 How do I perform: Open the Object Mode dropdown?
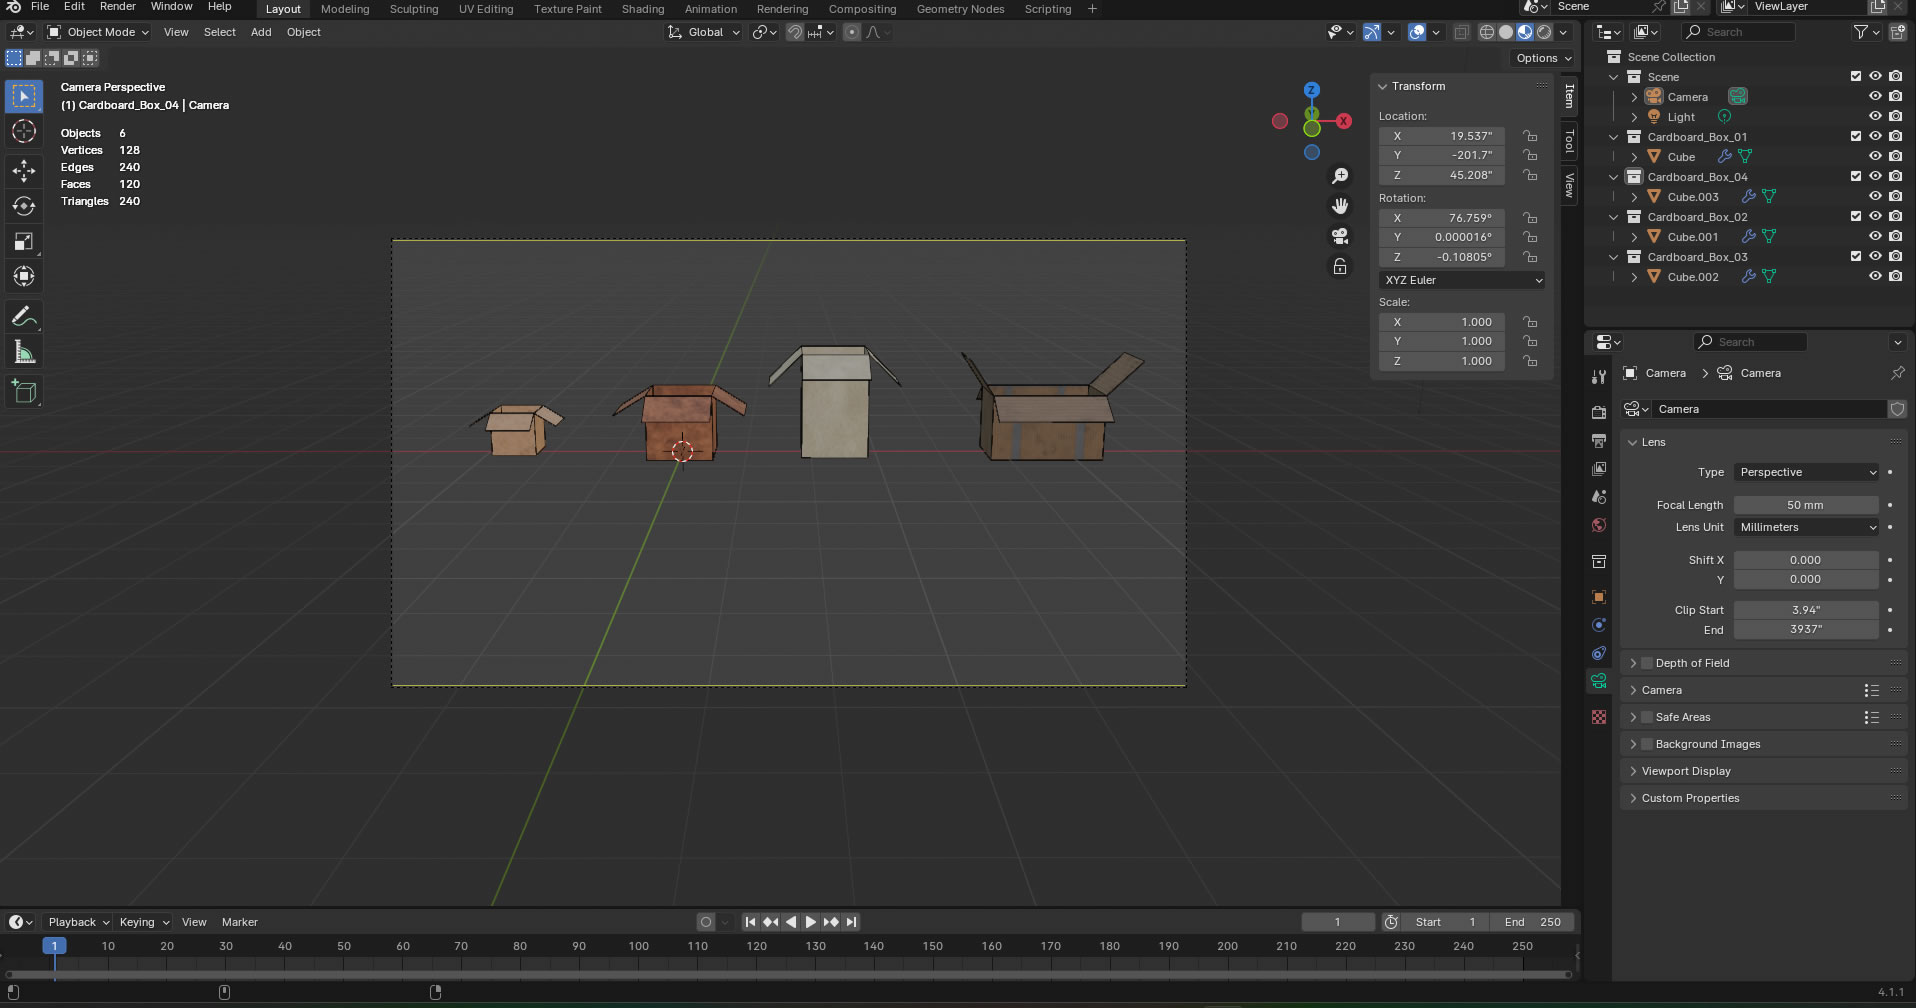coord(99,32)
